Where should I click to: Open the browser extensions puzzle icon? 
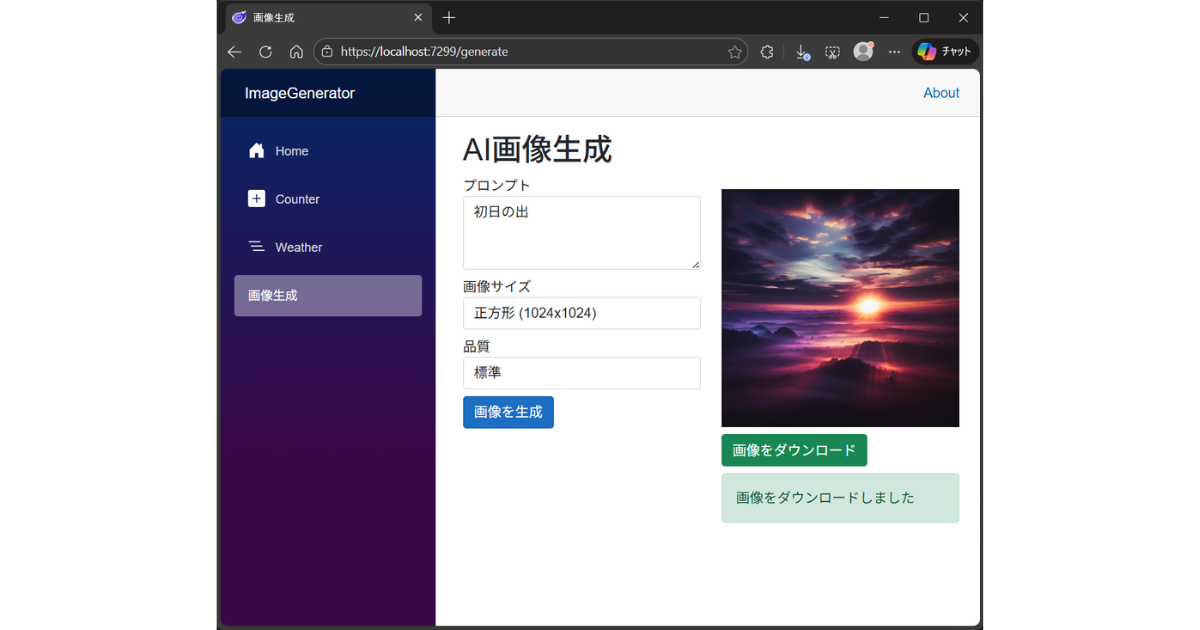(x=767, y=52)
